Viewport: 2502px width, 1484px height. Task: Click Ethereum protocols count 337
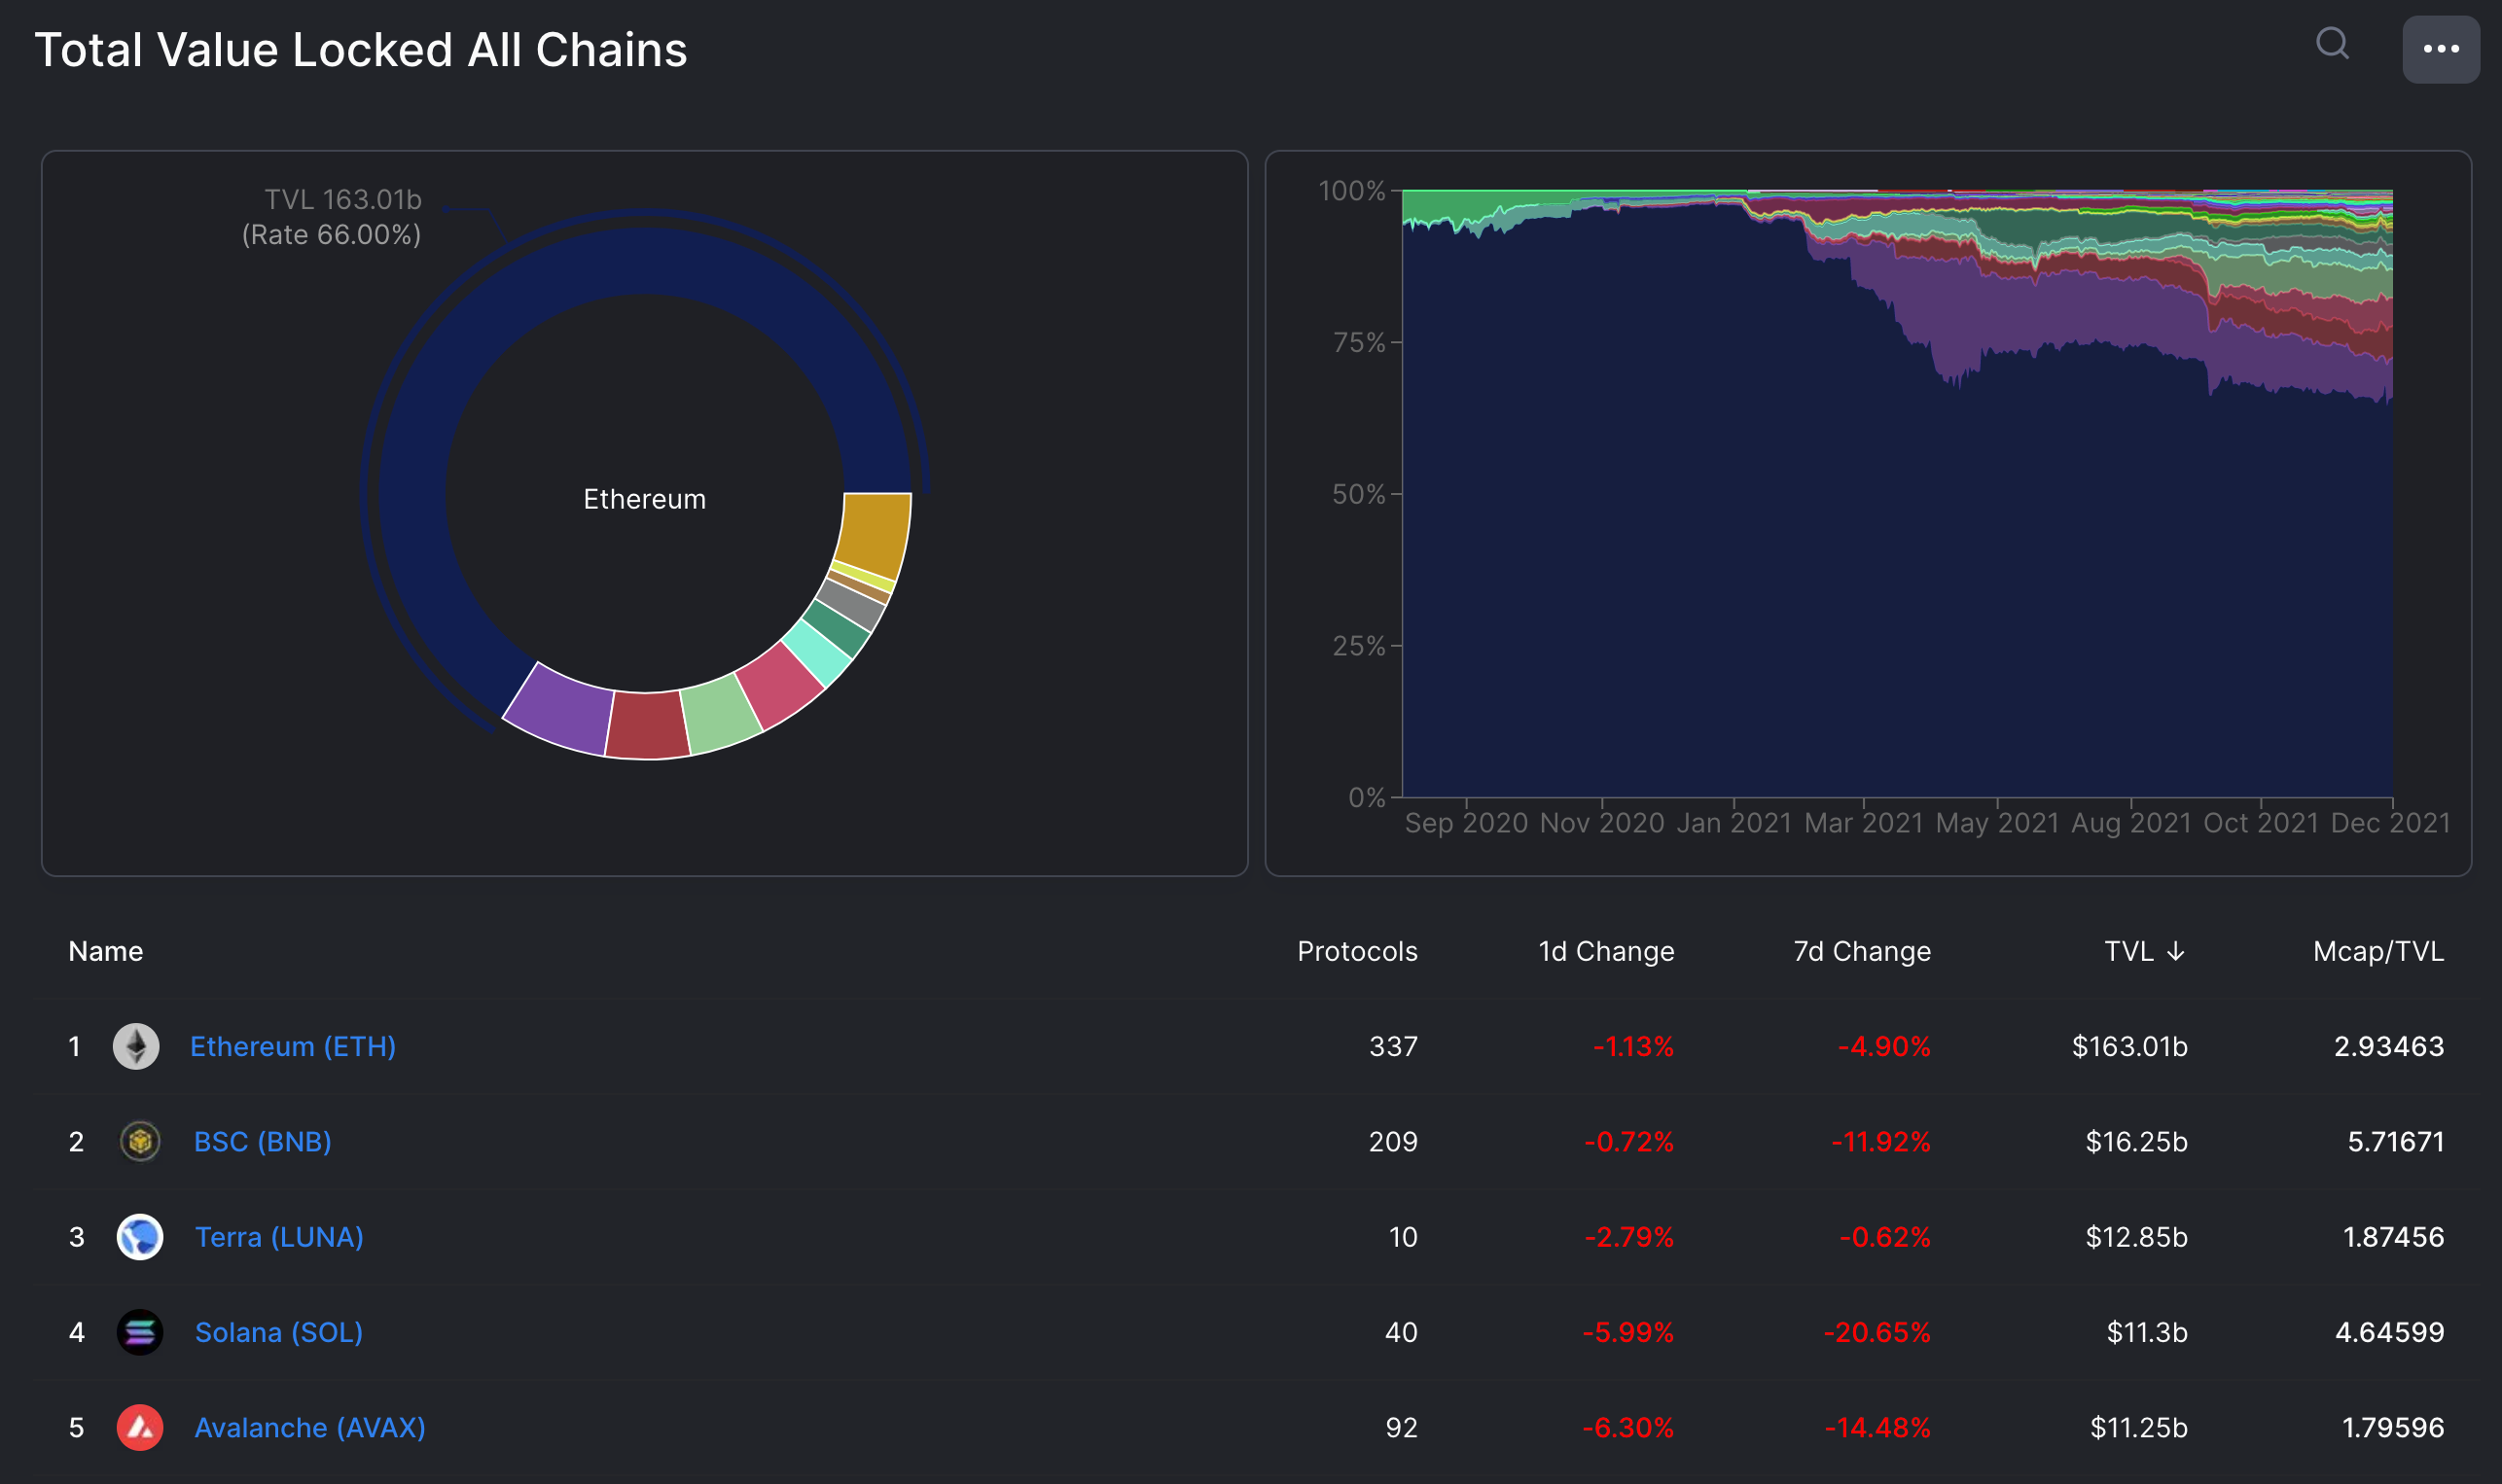[1393, 1046]
